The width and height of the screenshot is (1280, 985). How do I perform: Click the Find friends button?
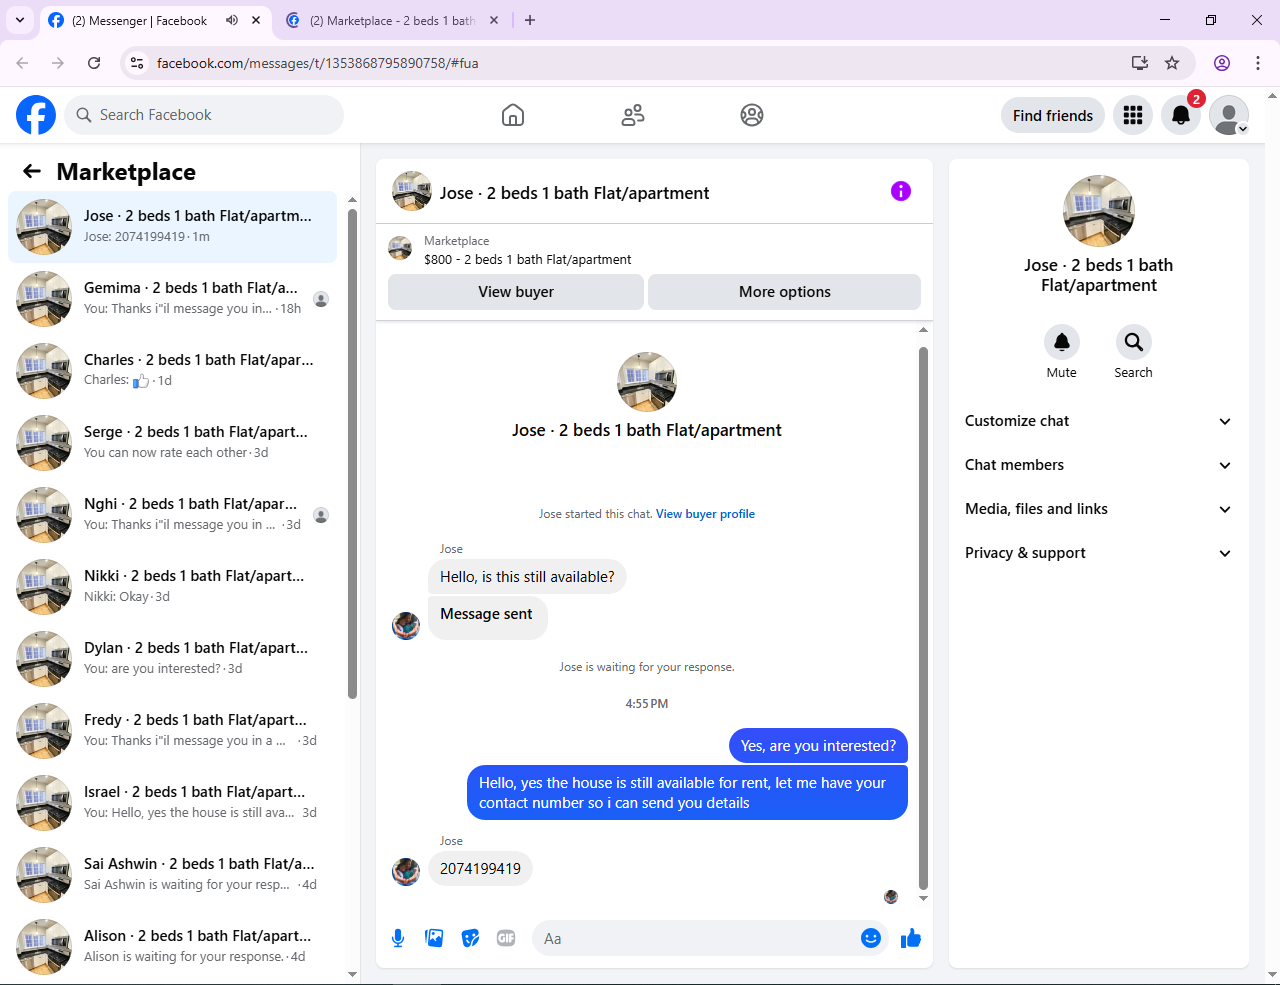click(1053, 115)
